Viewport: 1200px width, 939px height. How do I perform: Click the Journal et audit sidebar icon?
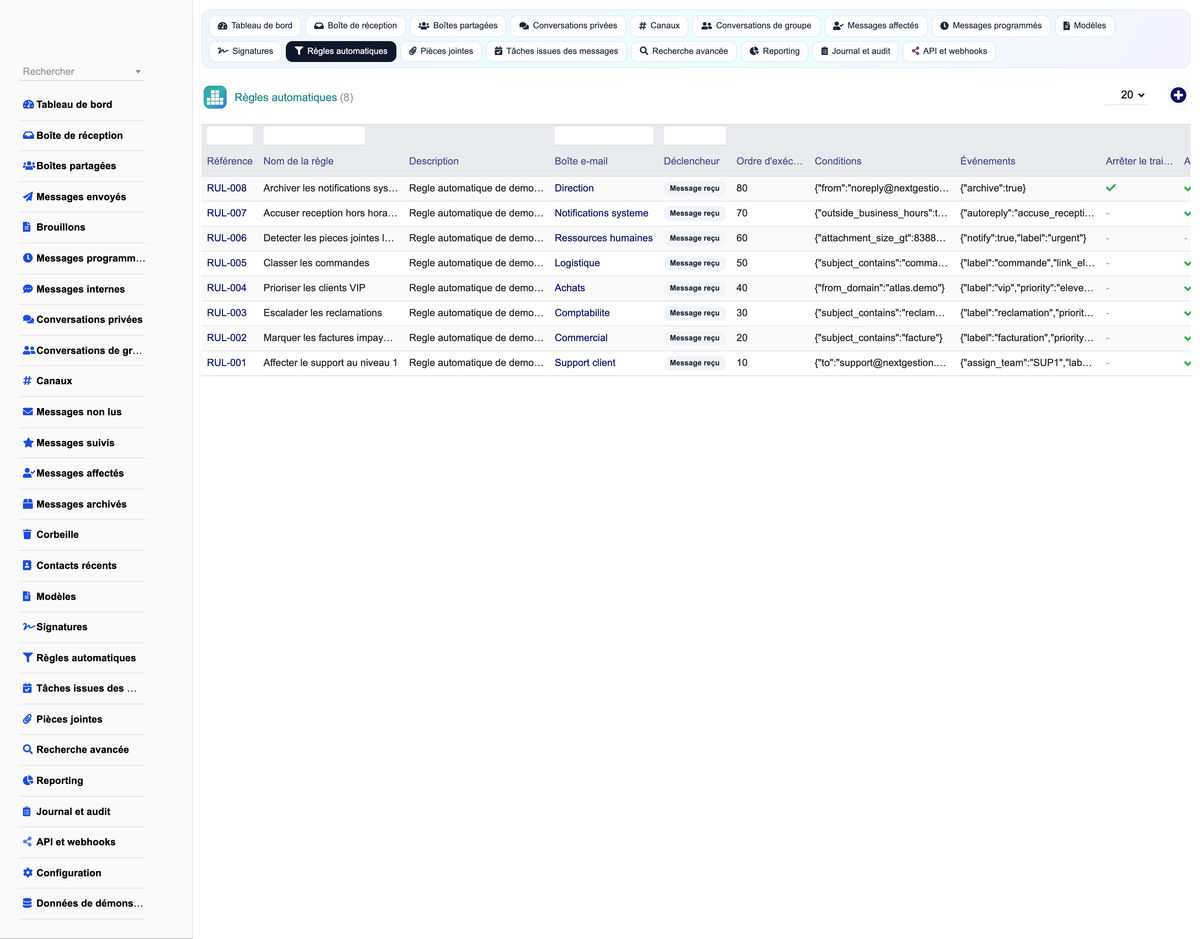pyautogui.click(x=27, y=811)
